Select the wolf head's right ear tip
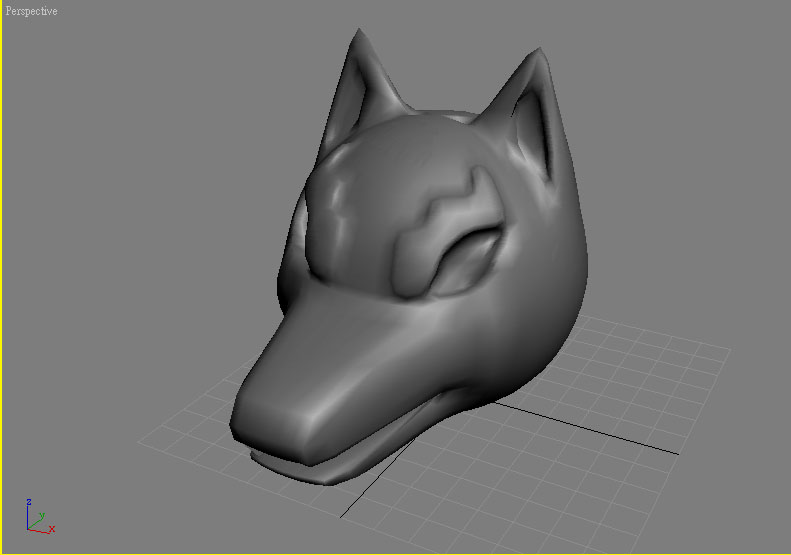The height and width of the screenshot is (555, 791). click(x=541, y=48)
